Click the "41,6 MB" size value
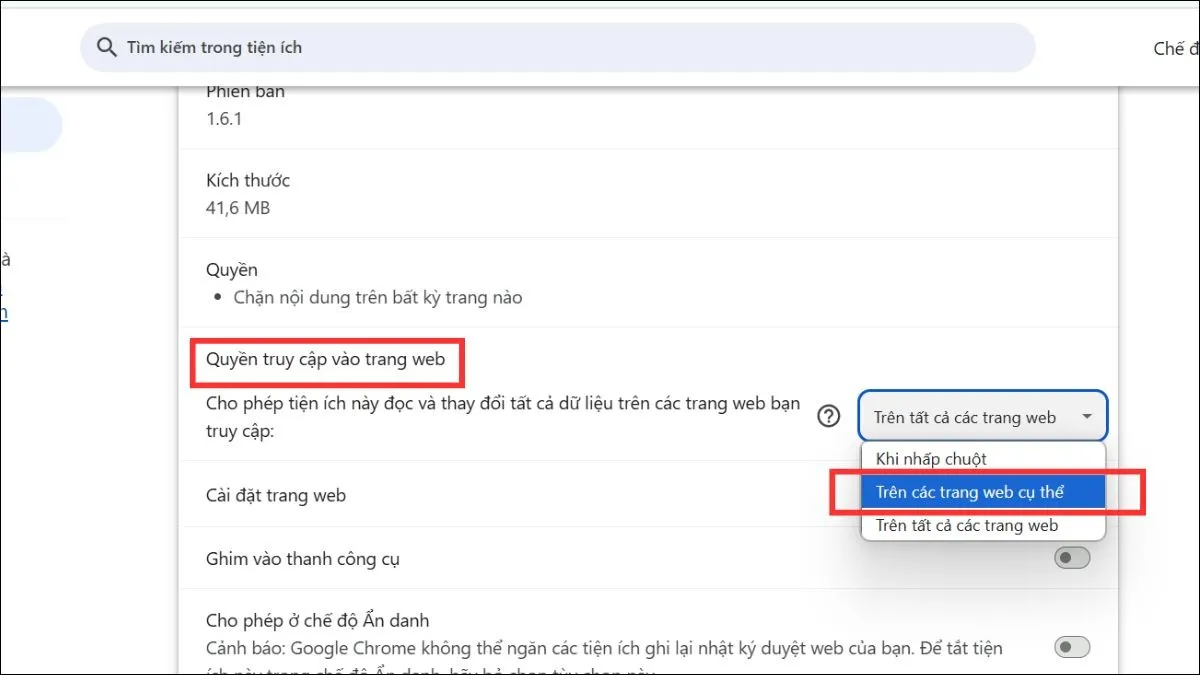This screenshot has height=675, width=1200. [238, 208]
